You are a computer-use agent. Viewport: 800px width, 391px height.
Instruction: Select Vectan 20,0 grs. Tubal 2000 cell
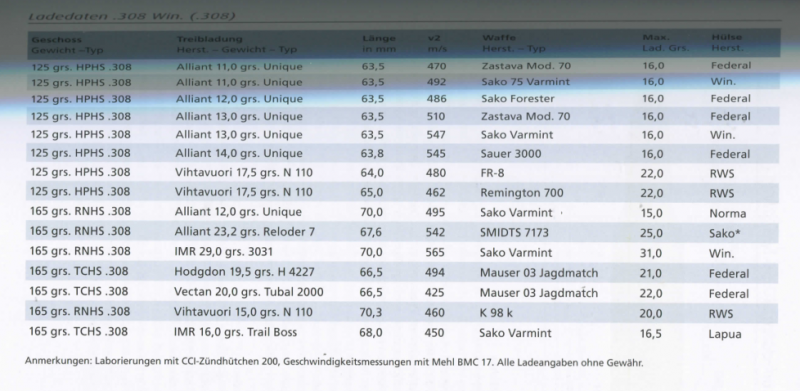pyautogui.click(x=249, y=292)
